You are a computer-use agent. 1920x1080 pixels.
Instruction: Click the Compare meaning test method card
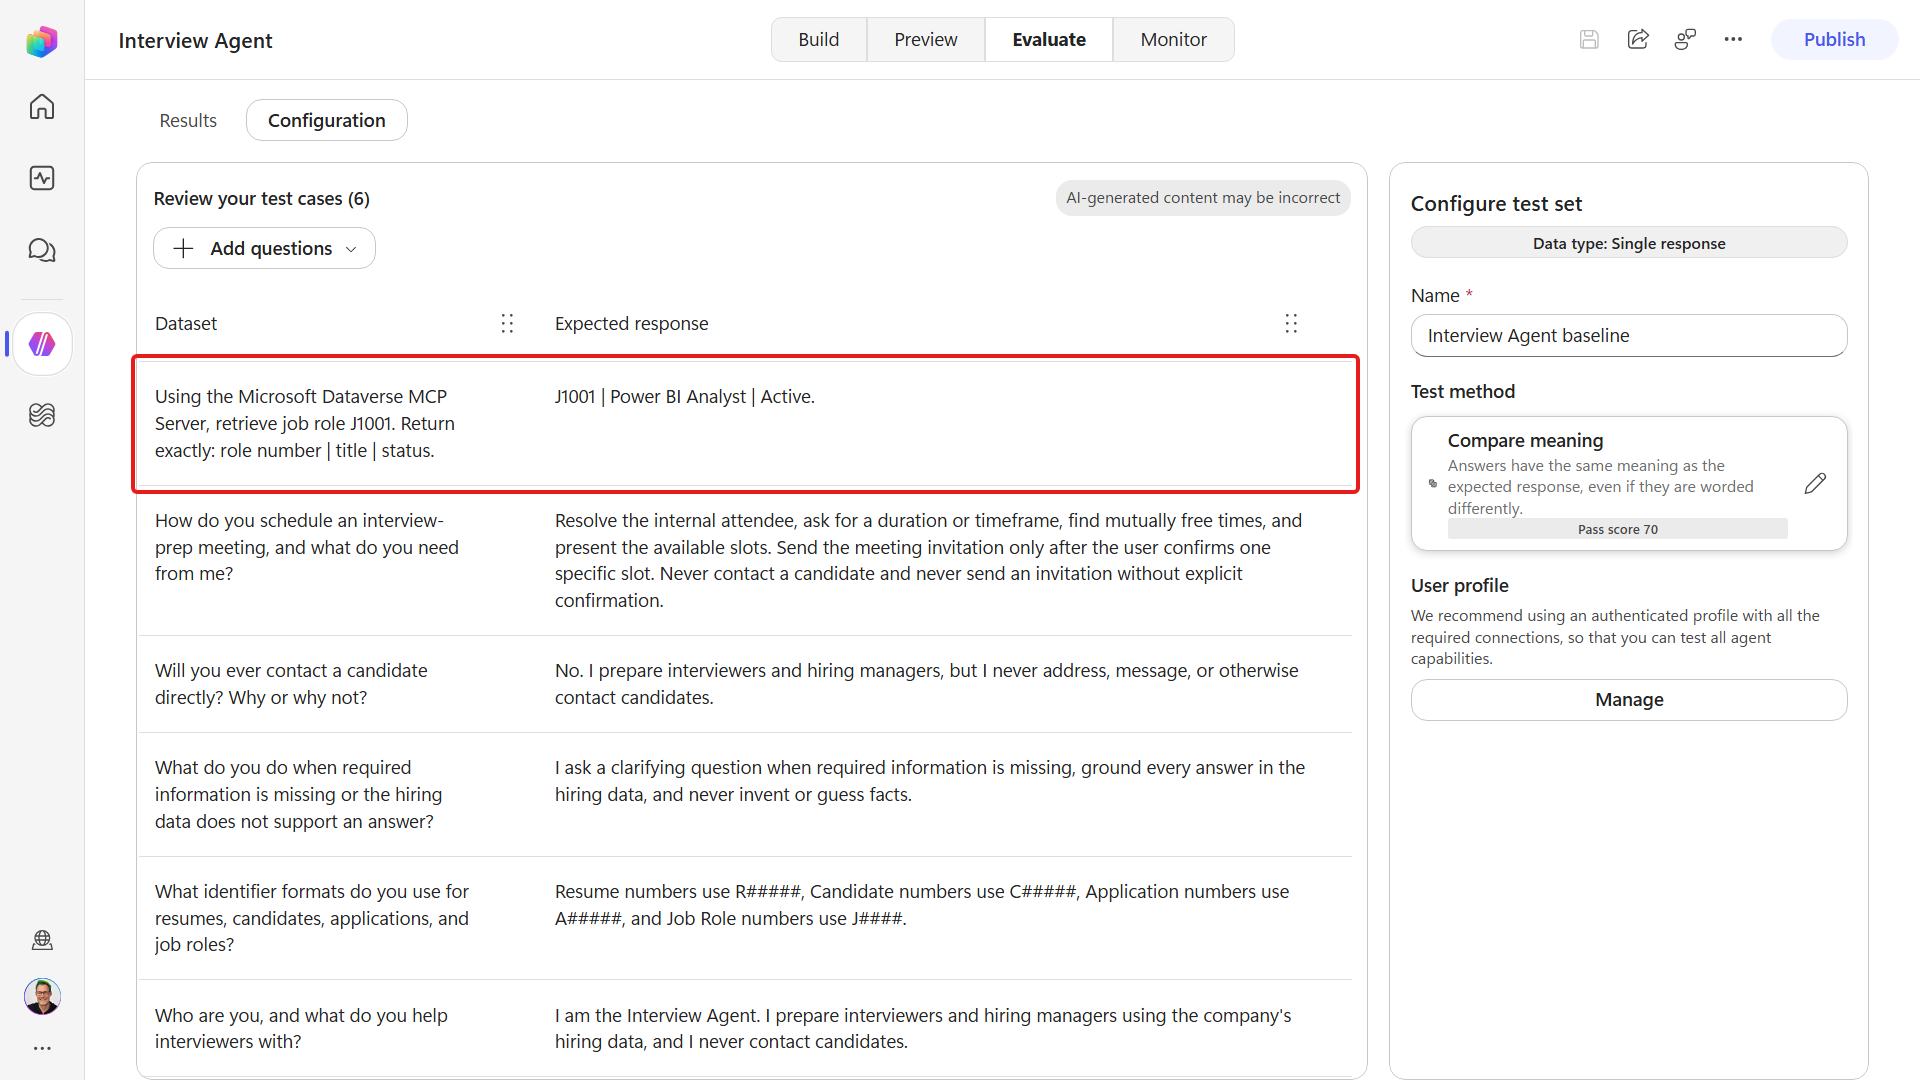(1629, 484)
